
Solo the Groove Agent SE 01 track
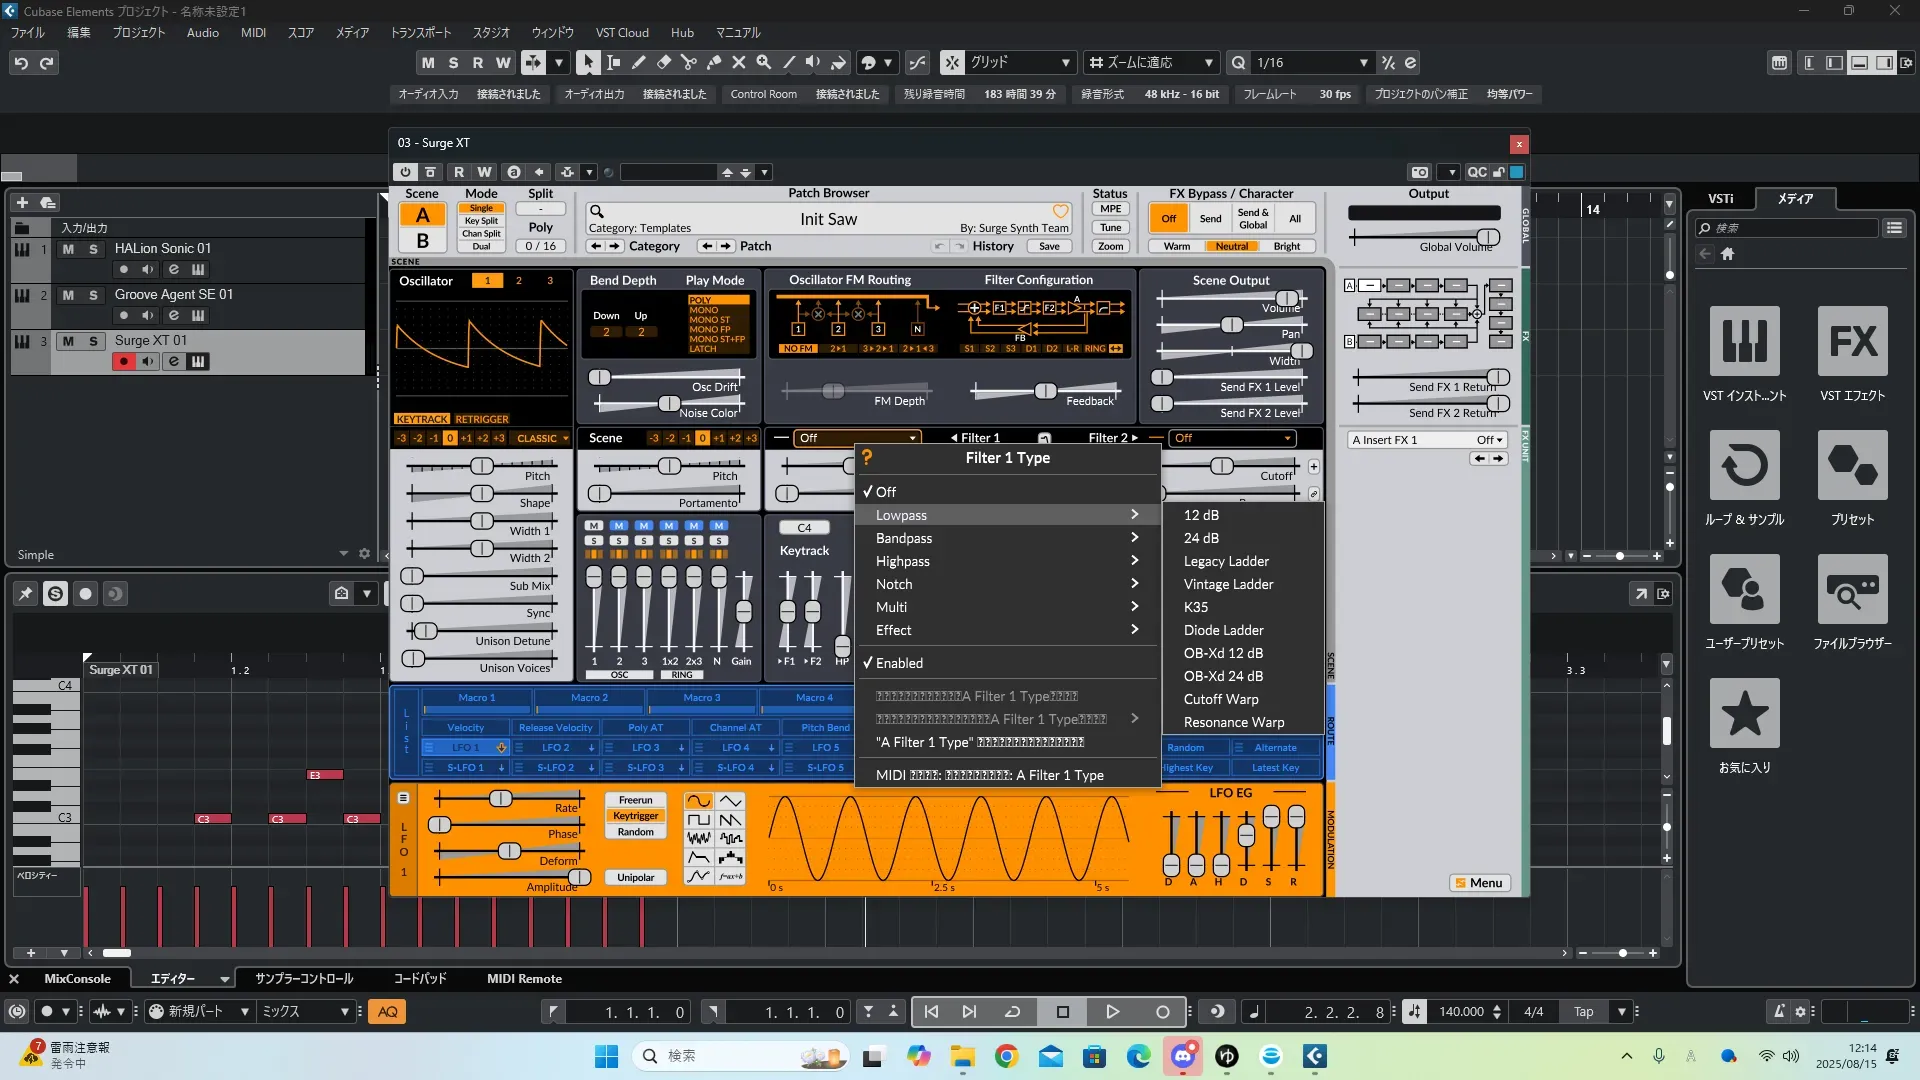pos(93,295)
